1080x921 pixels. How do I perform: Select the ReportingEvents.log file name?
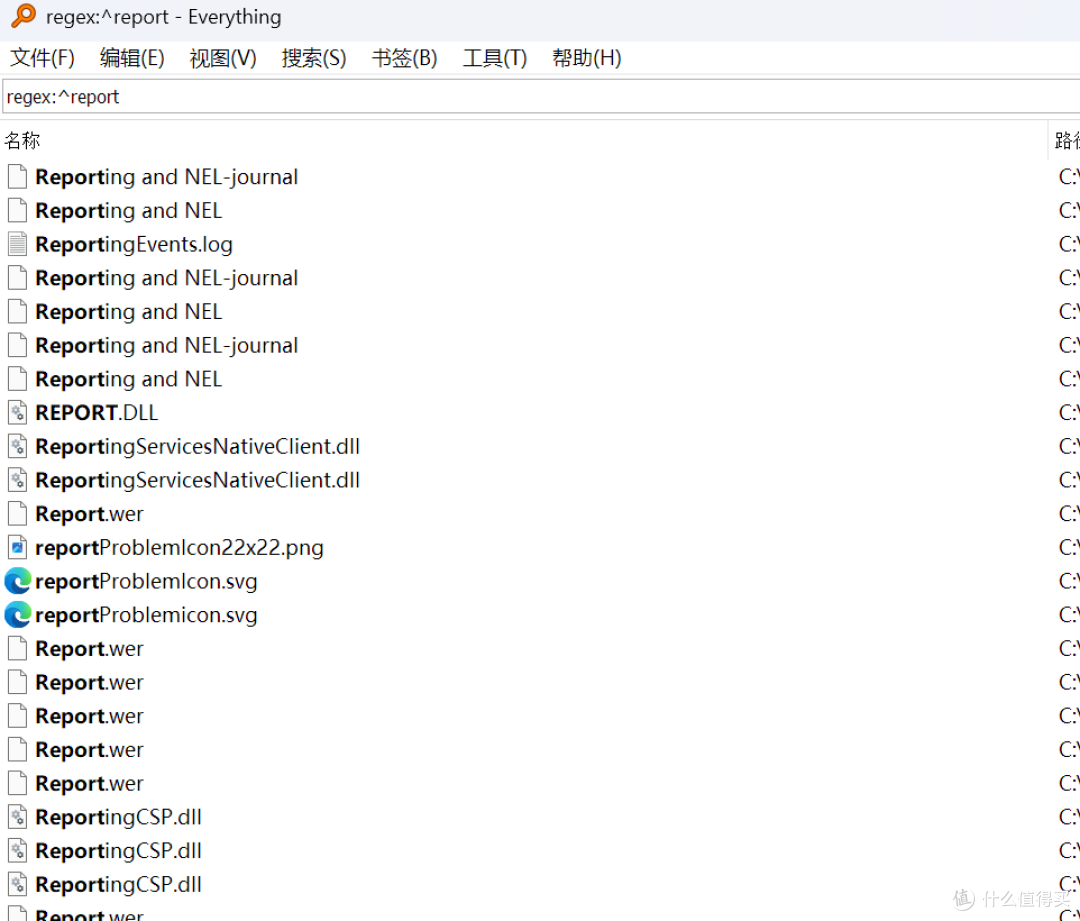[x=134, y=245]
